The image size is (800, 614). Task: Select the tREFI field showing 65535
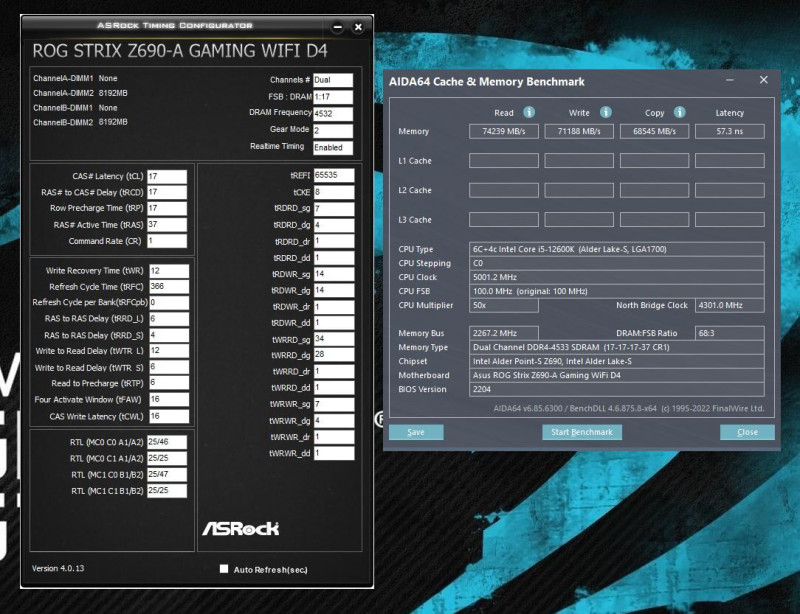pyautogui.click(x=334, y=176)
